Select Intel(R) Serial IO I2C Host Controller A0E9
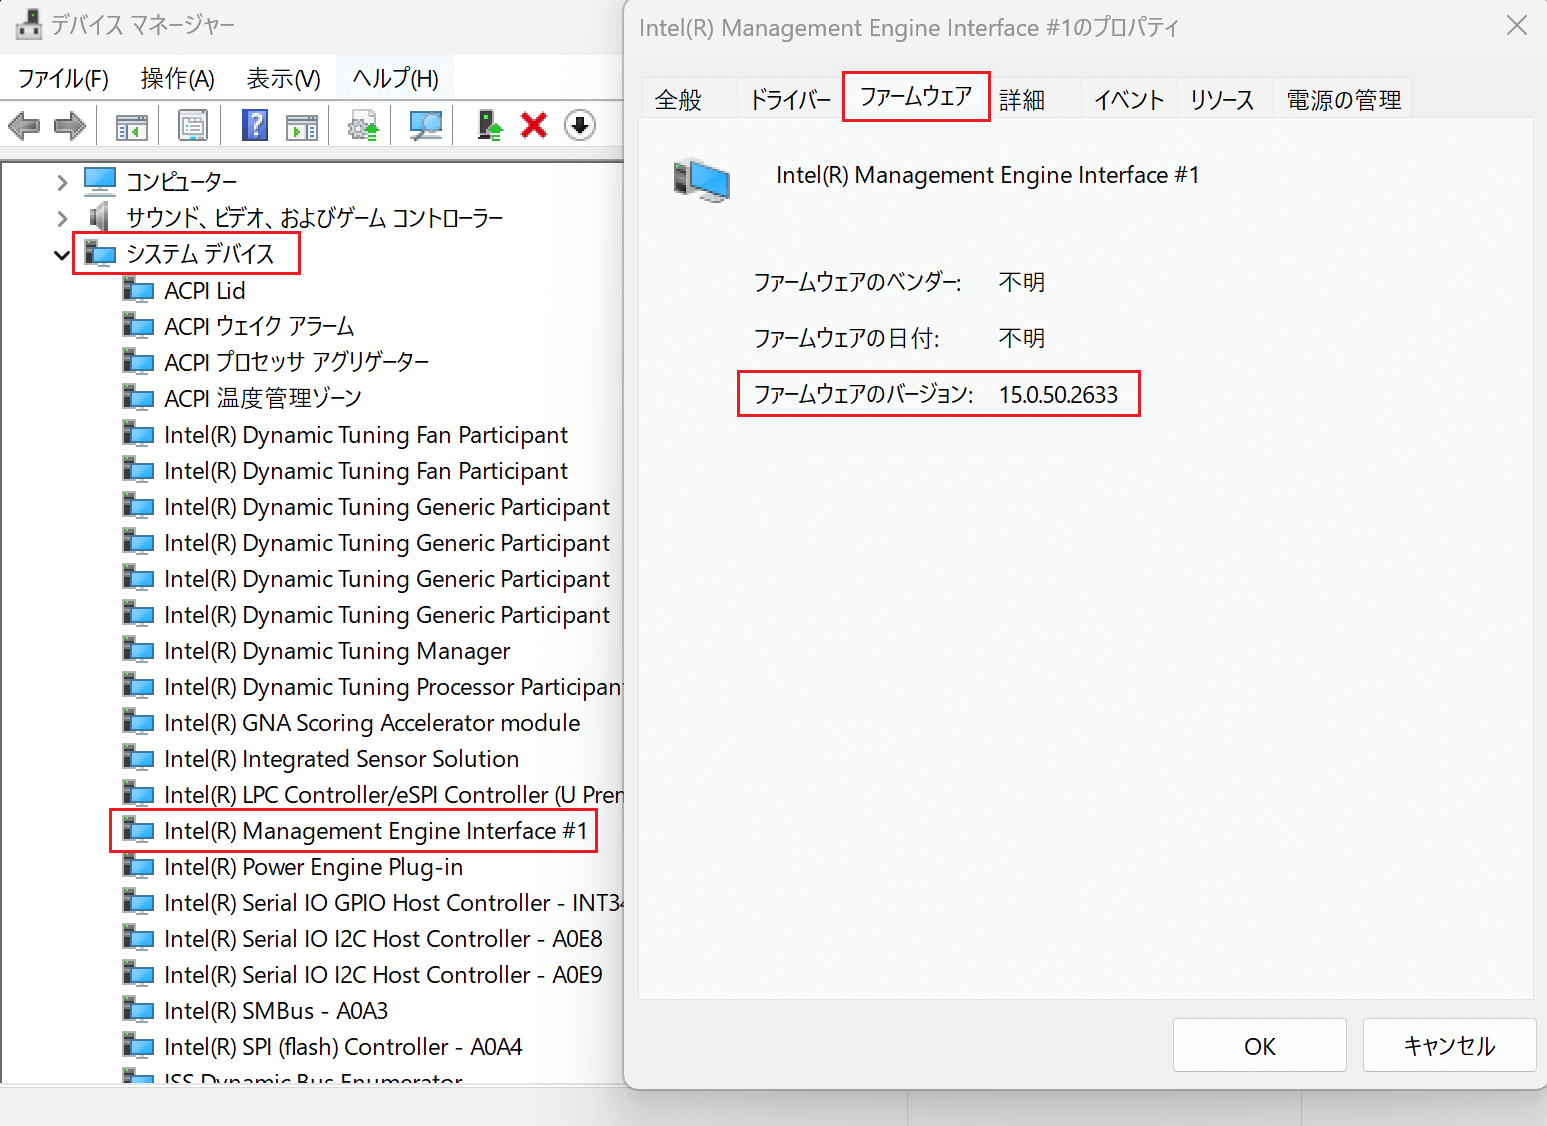Image resolution: width=1547 pixels, height=1126 pixels. [383, 974]
